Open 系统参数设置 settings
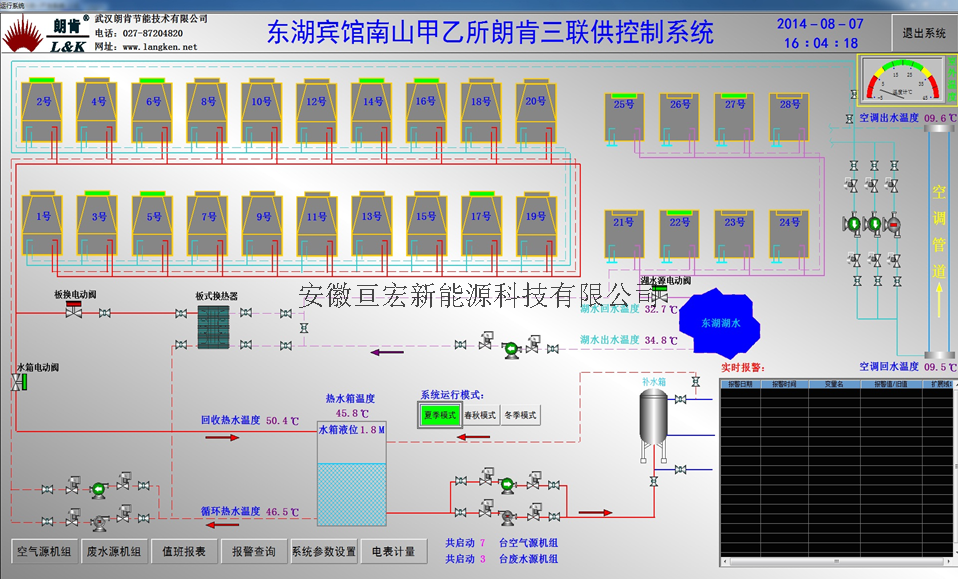This screenshot has height=579, width=958. 324,552
